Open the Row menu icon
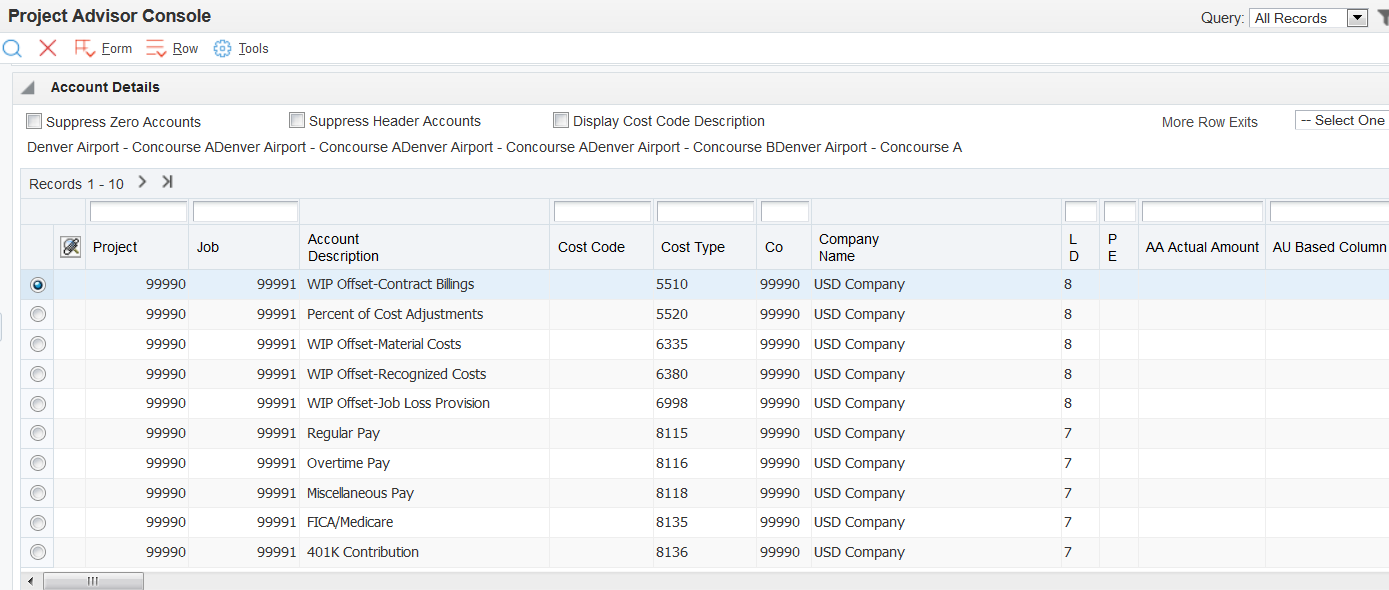This screenshot has width=1389, height=590. pos(156,48)
